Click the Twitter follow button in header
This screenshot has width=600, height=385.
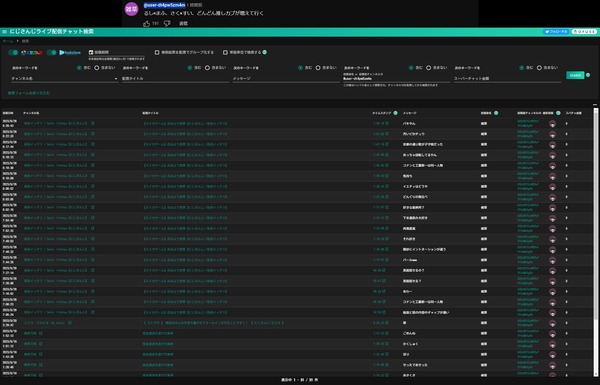(x=556, y=32)
